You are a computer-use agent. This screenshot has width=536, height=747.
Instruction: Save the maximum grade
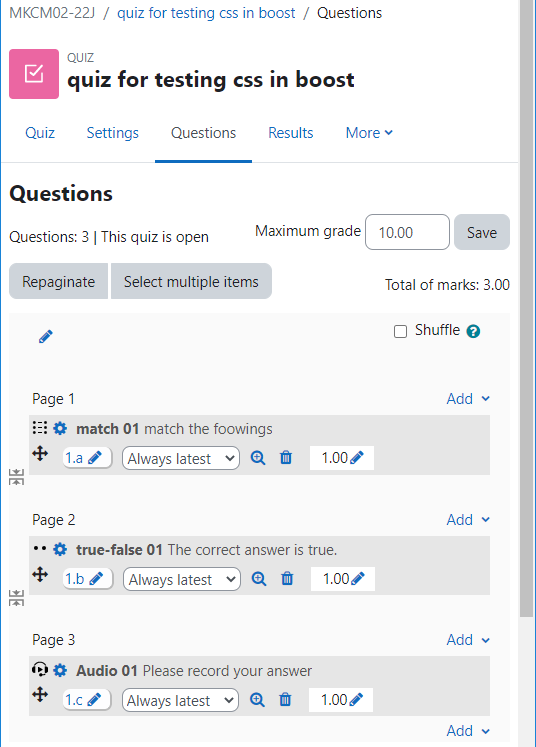point(482,232)
